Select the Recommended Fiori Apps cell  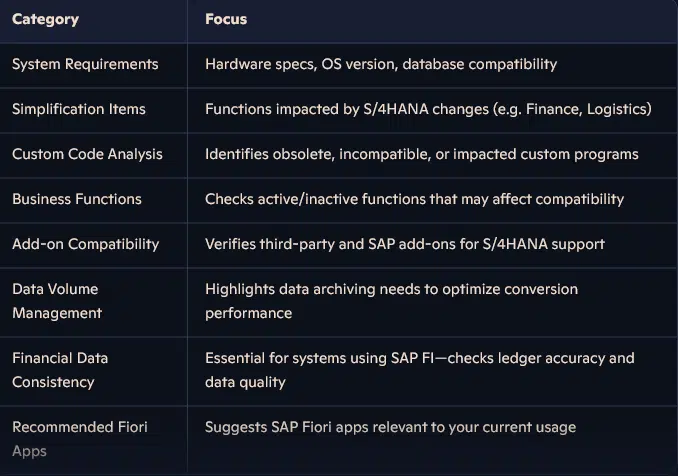coord(79,438)
